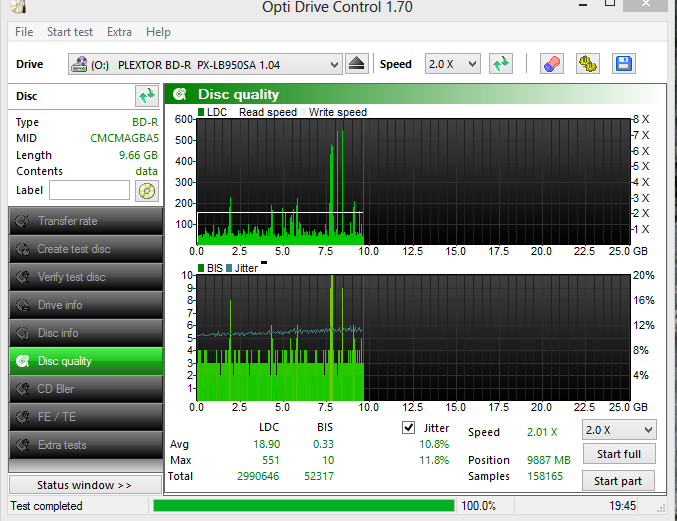Open the File menu
Viewport: 677px width, 521px height.
tap(24, 32)
